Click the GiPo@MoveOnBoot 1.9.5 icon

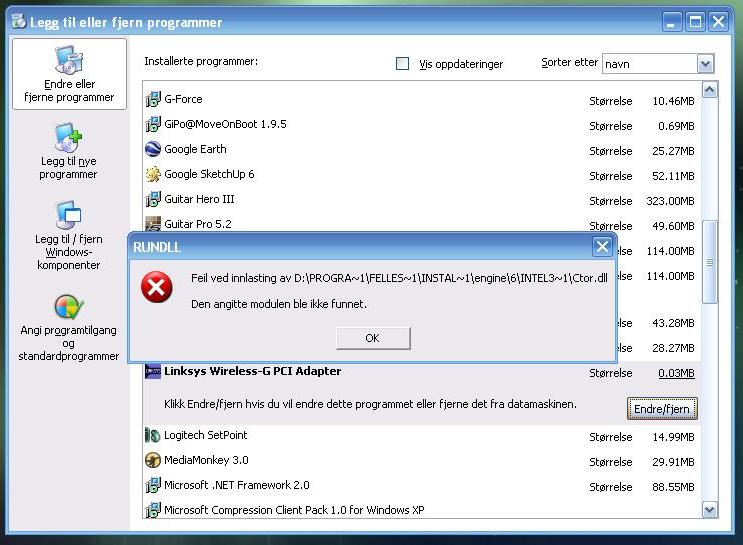point(153,124)
